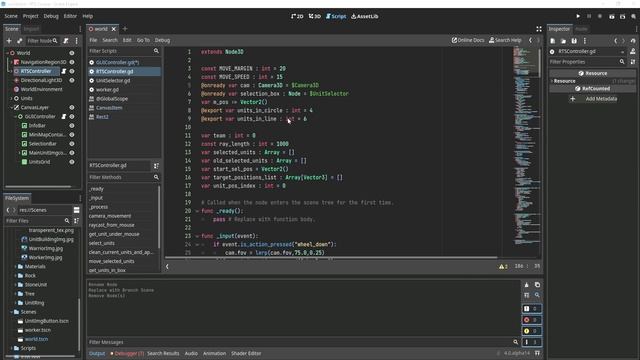Screen dimensions: 640x360
Task: Toggle standard messages filter in output
Action: click(532, 309)
